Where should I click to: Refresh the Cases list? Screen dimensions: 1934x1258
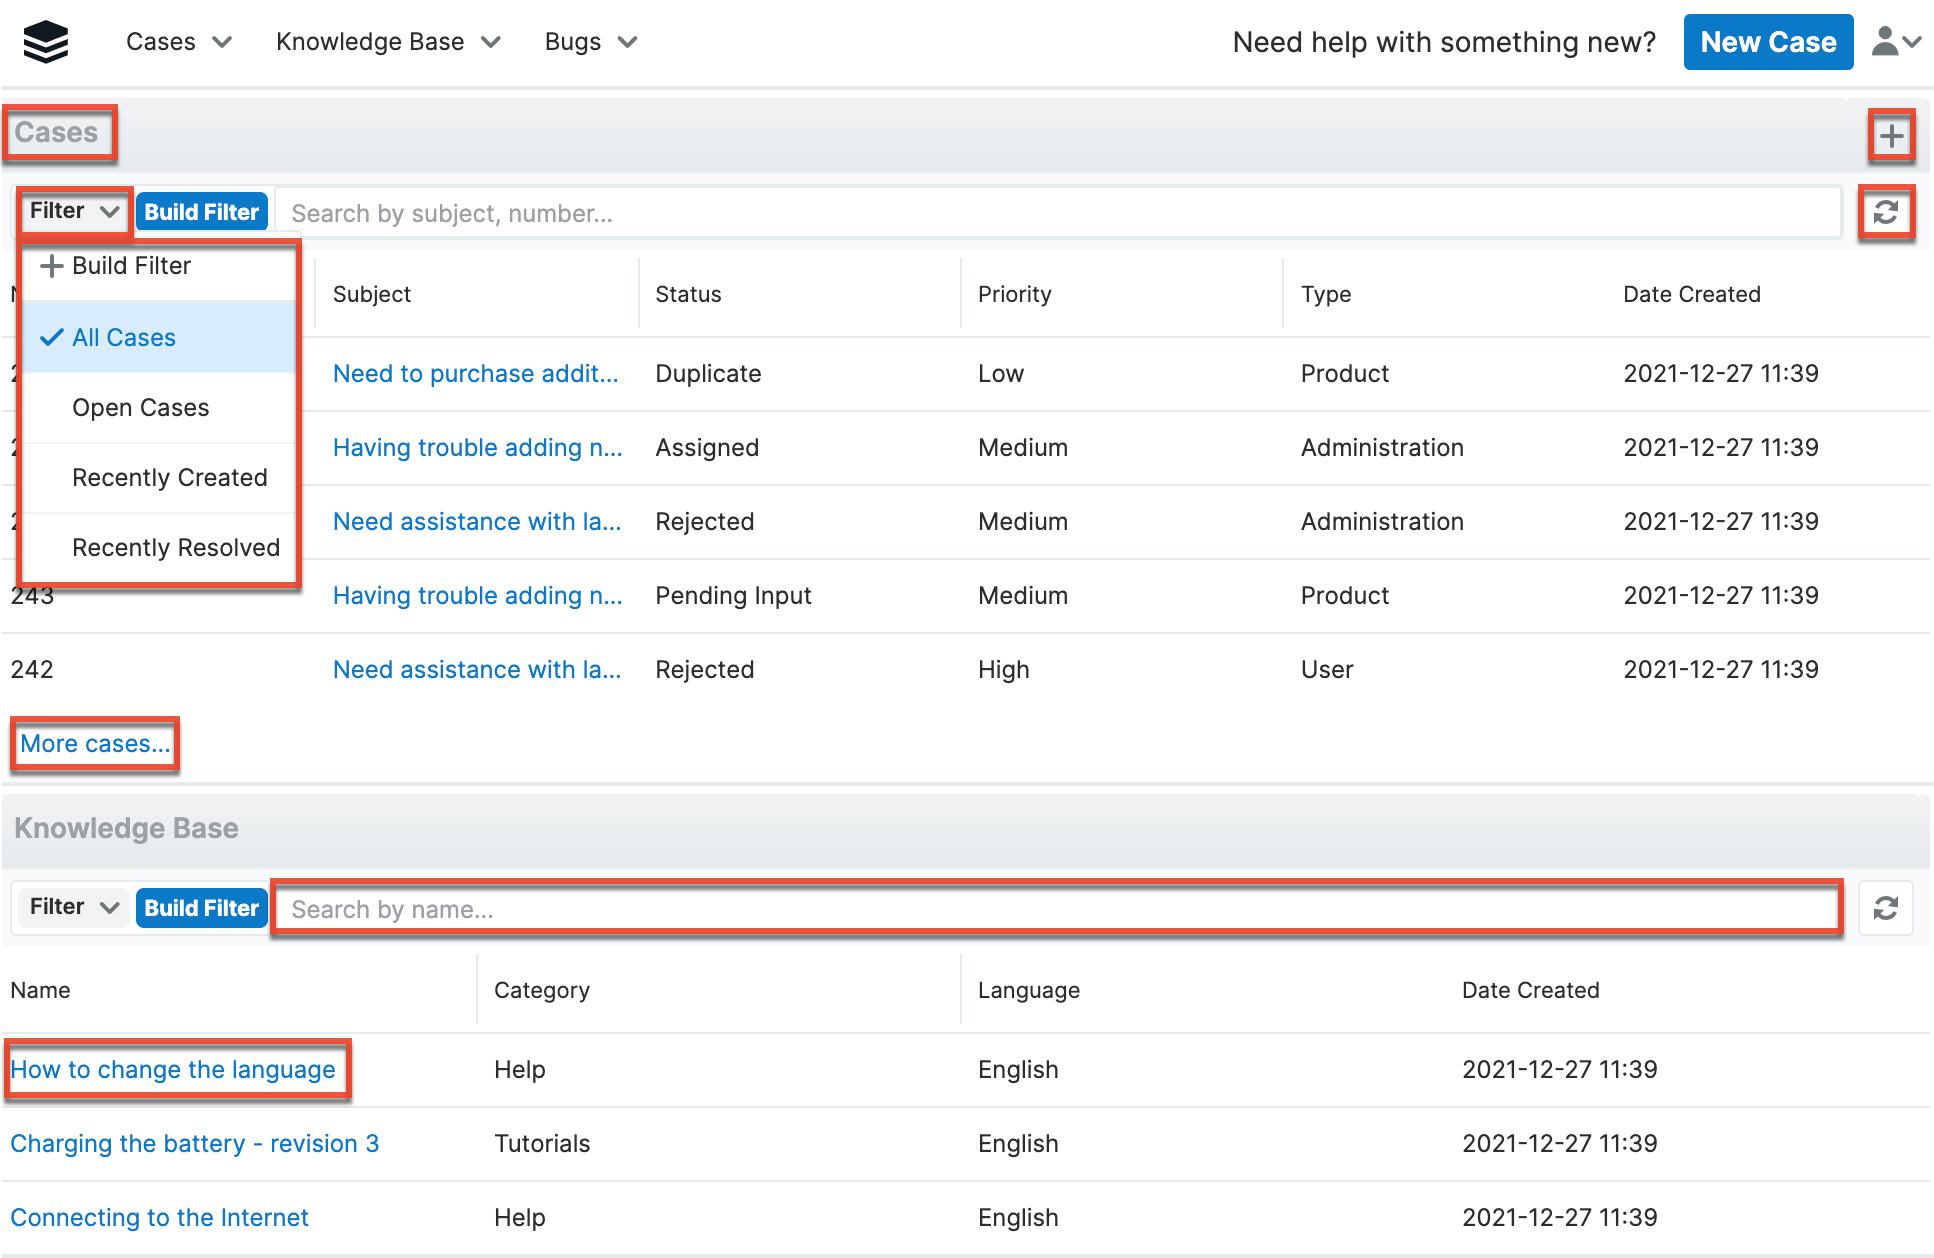click(1885, 212)
